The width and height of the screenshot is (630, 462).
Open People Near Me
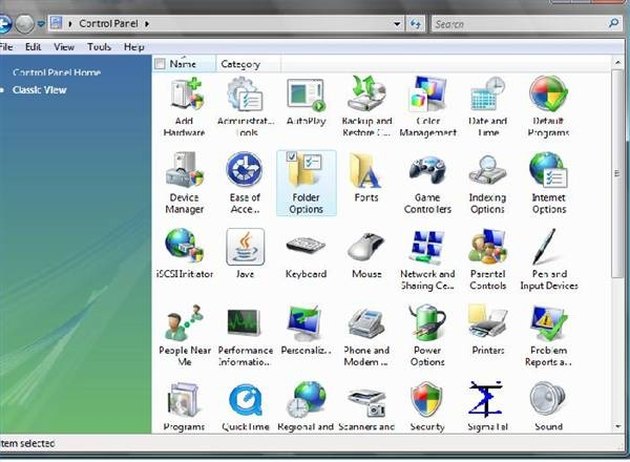point(184,336)
